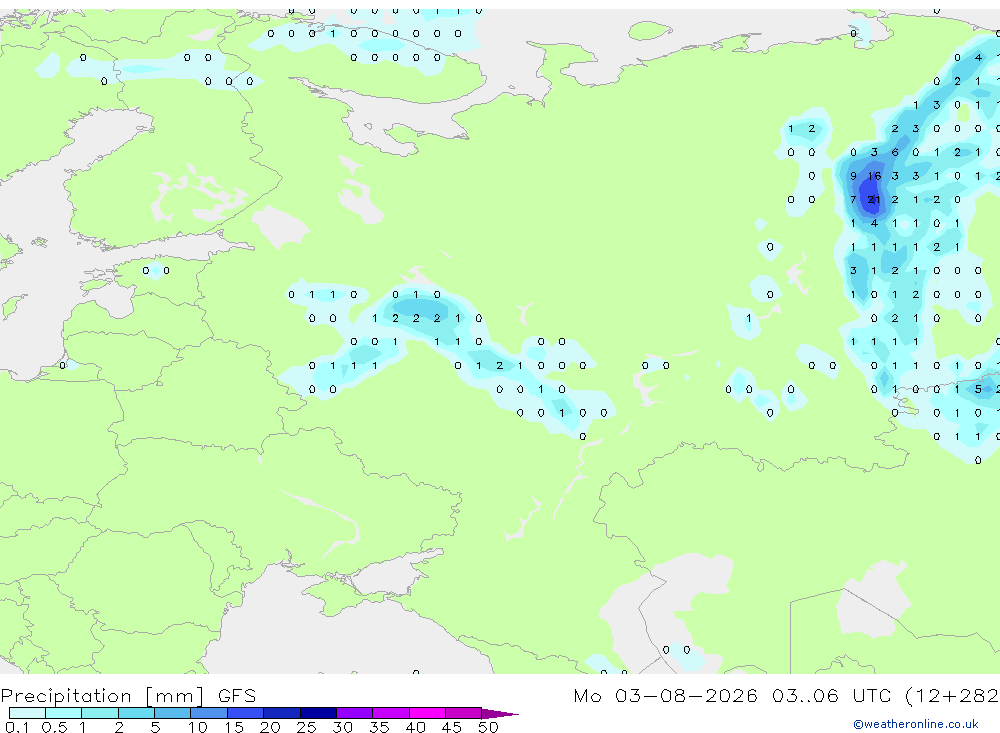The height and width of the screenshot is (733, 1000).
Task: Click the '15' legend scale label
Action: click(233, 727)
